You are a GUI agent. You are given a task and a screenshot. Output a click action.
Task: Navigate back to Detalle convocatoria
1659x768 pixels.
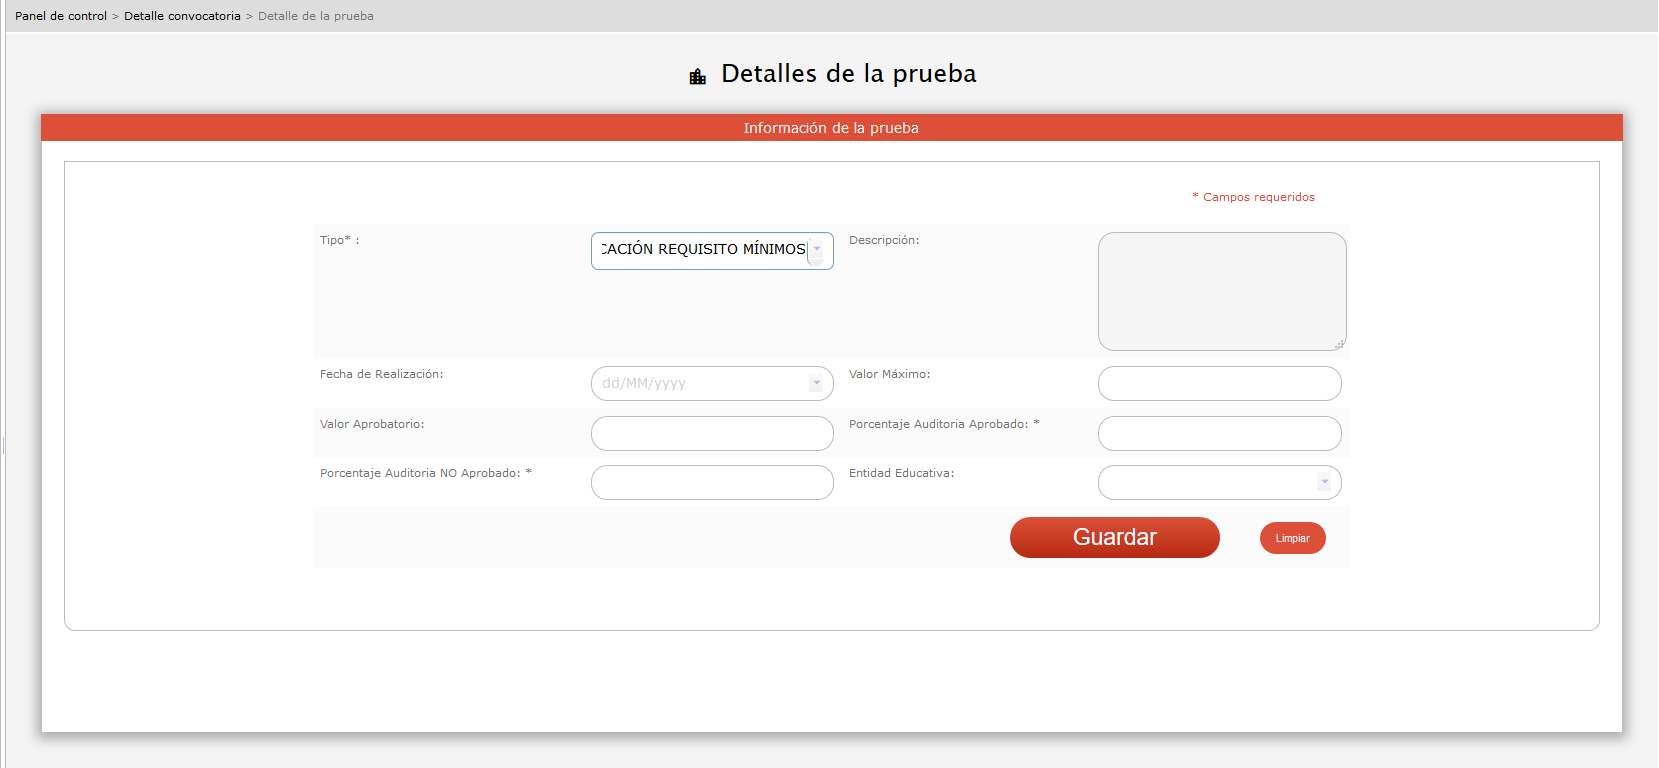point(182,16)
